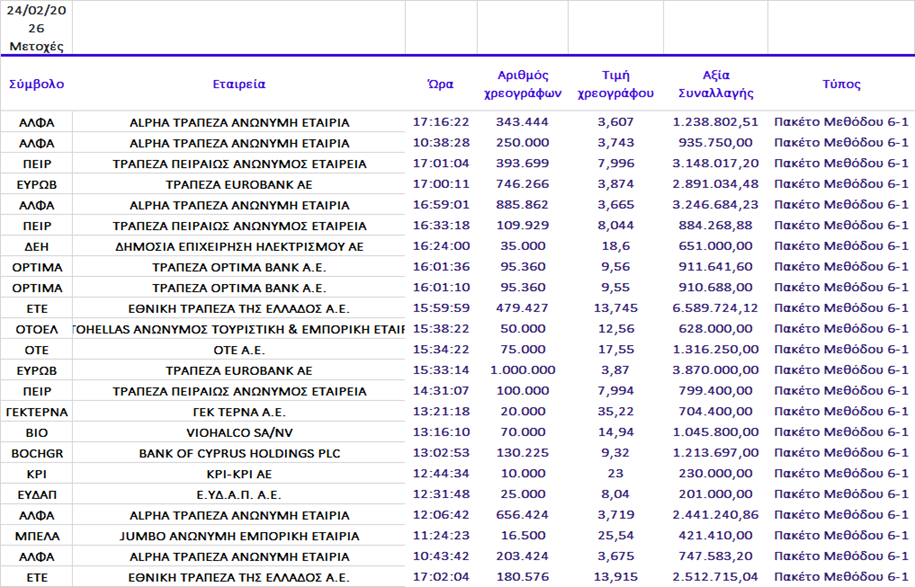
Task: Click the Αριθμός χρεογράφων column header
Action: (x=523, y=84)
